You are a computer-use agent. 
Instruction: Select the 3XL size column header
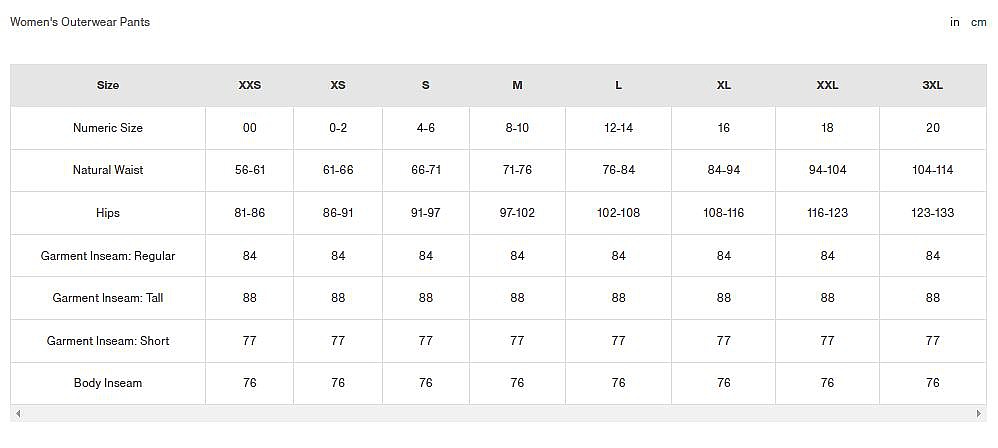click(x=932, y=85)
